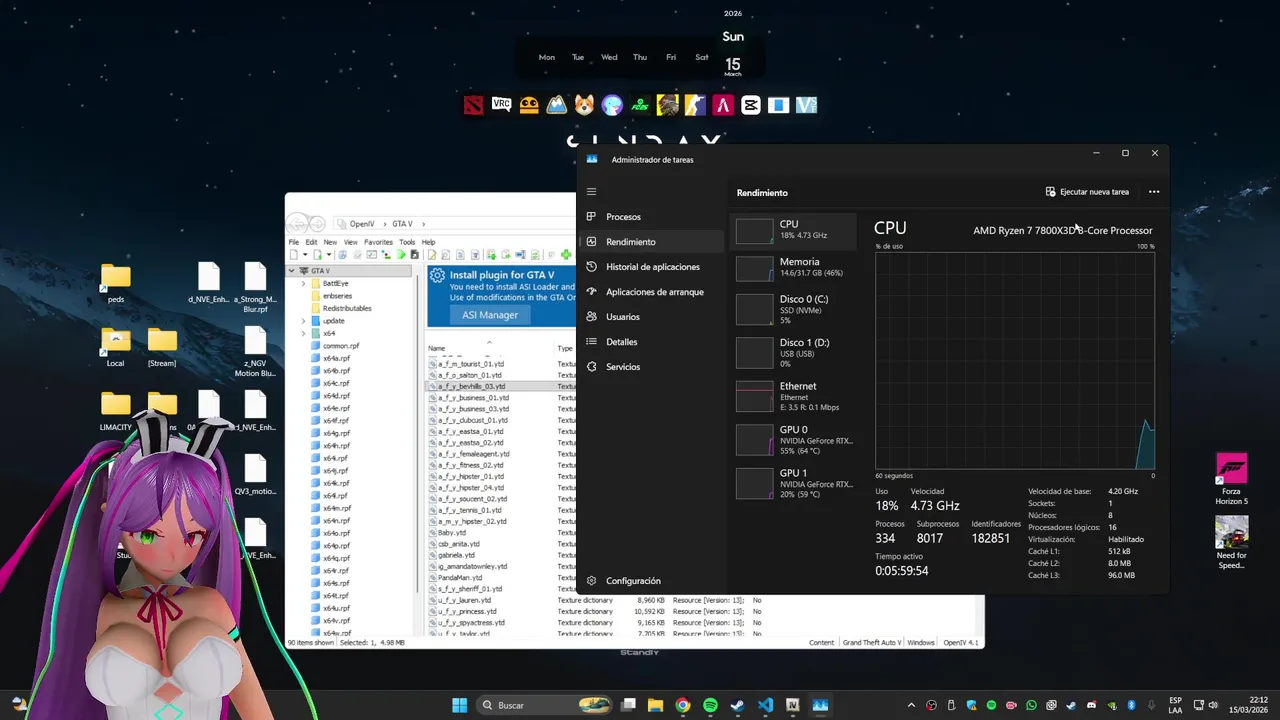Image resolution: width=1280 pixels, height=720 pixels.
Task: Launch Dota 2 from the desktop dock
Action: pos(473,105)
